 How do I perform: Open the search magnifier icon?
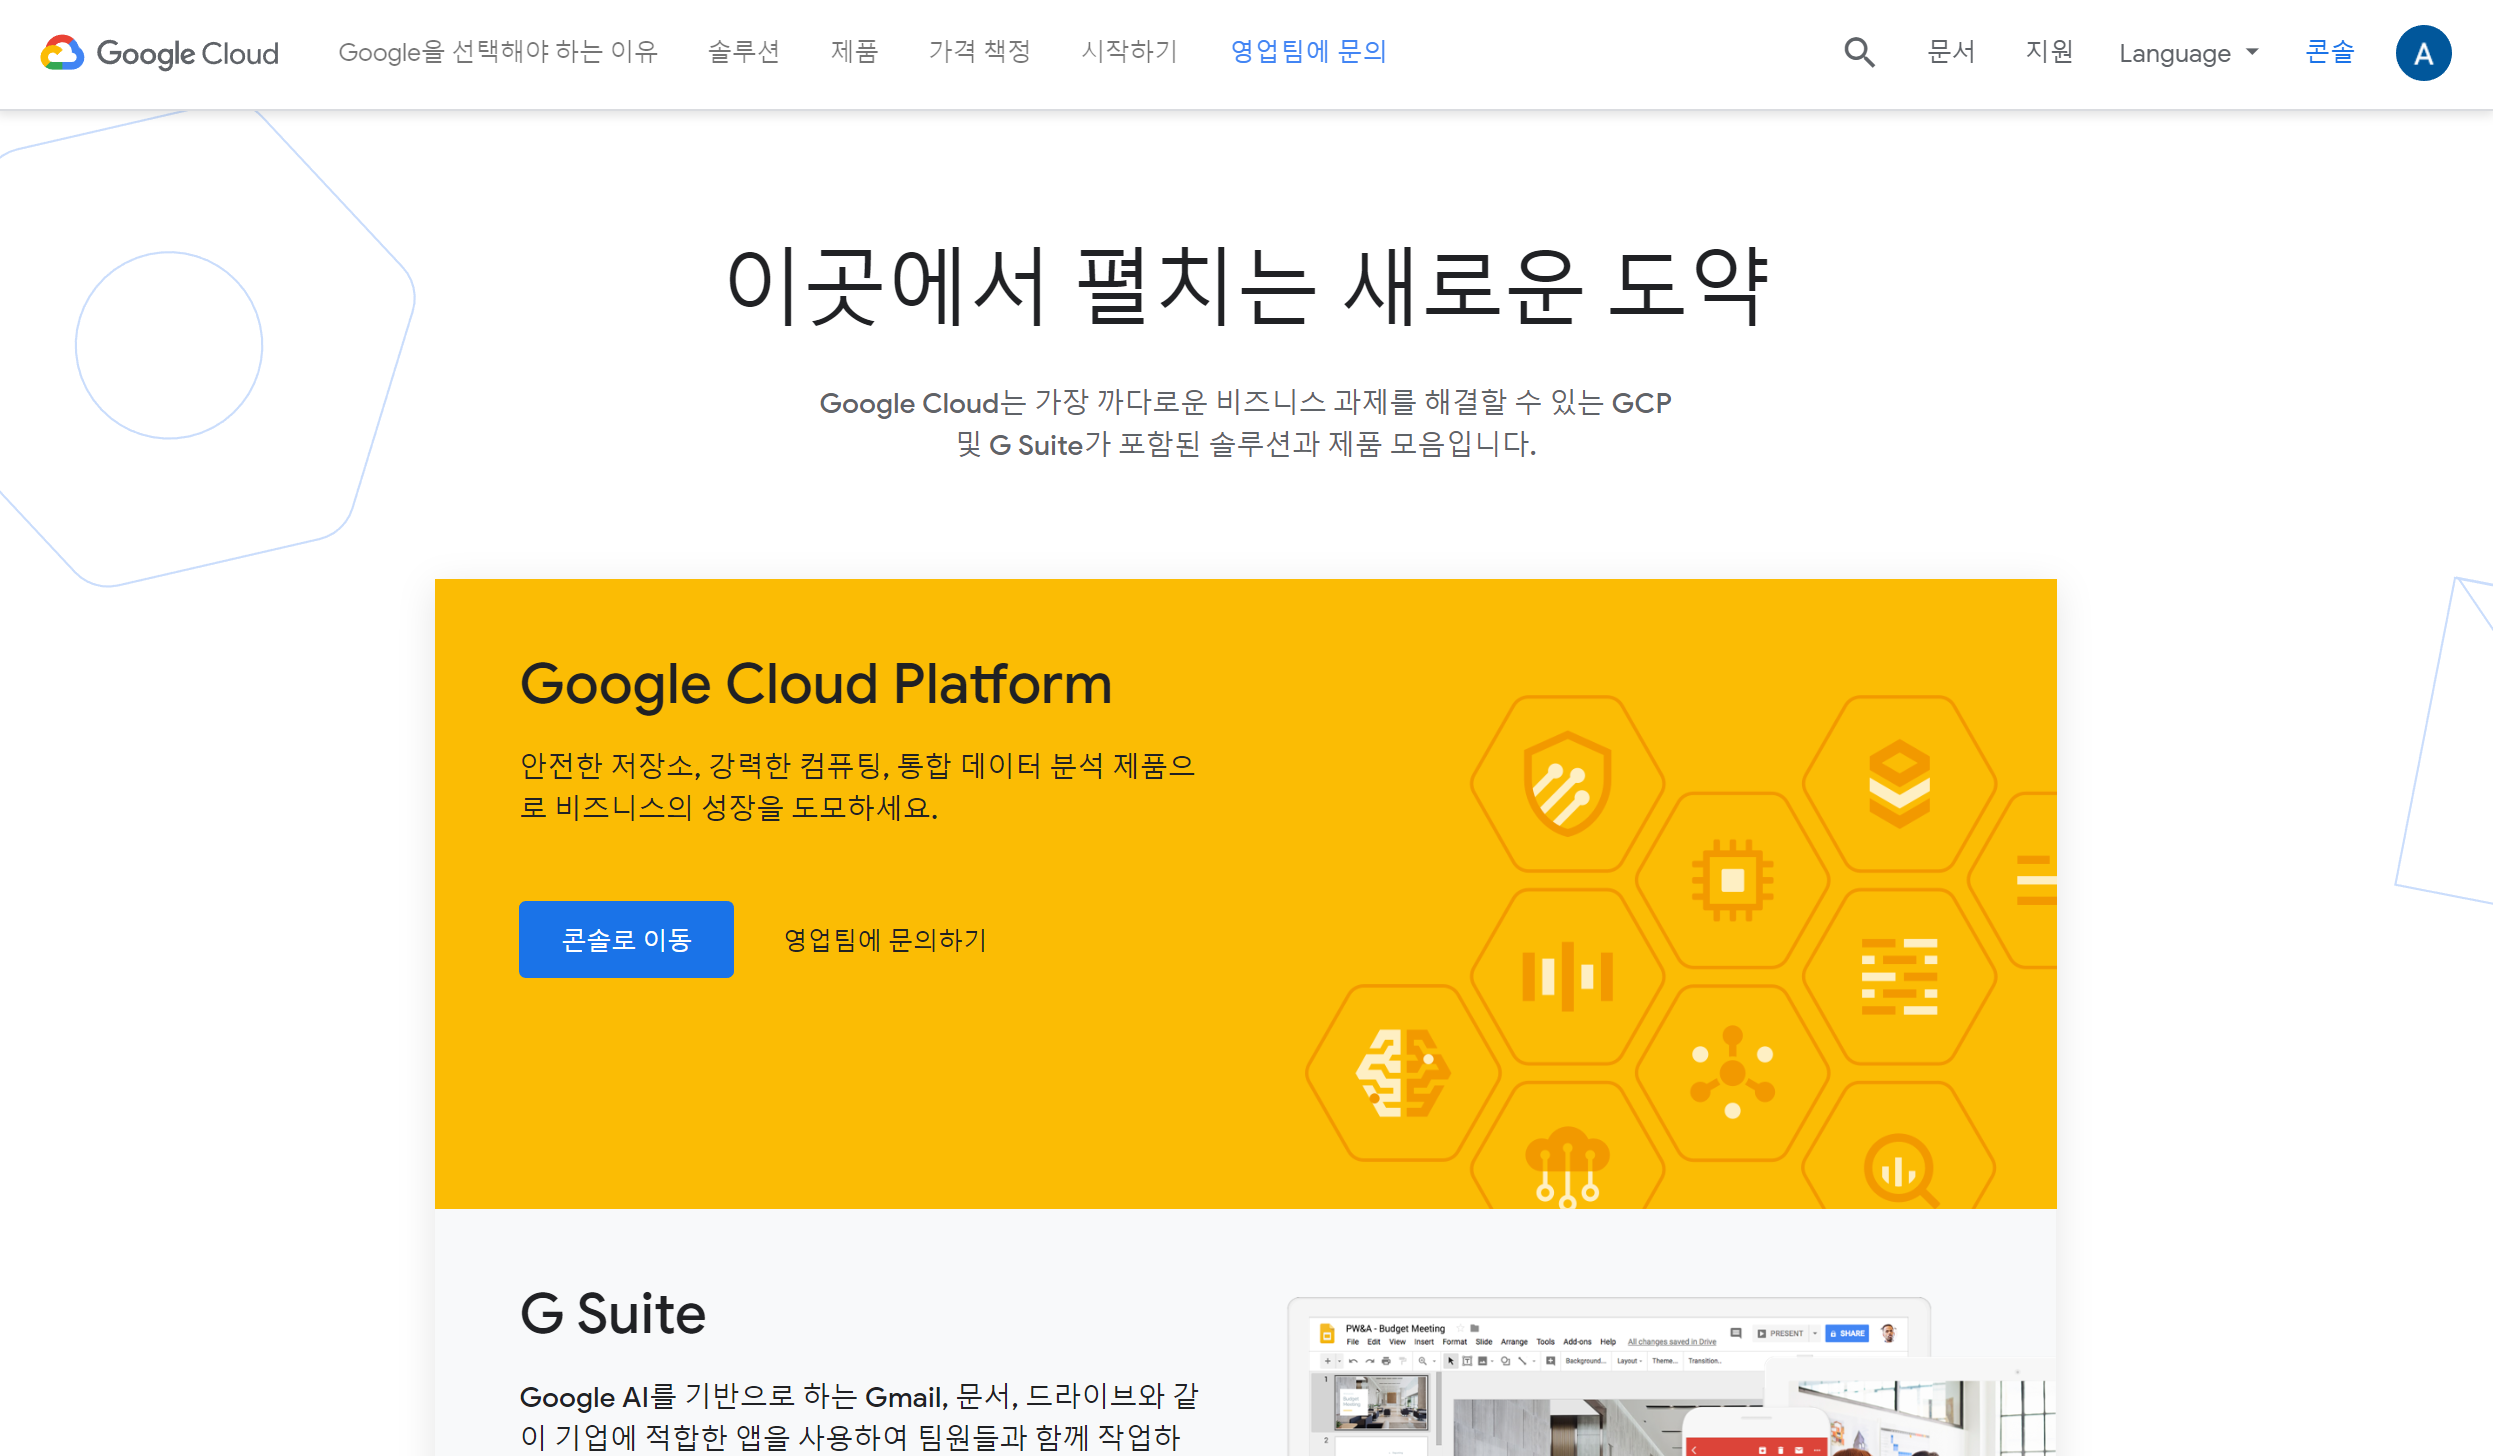[1859, 52]
